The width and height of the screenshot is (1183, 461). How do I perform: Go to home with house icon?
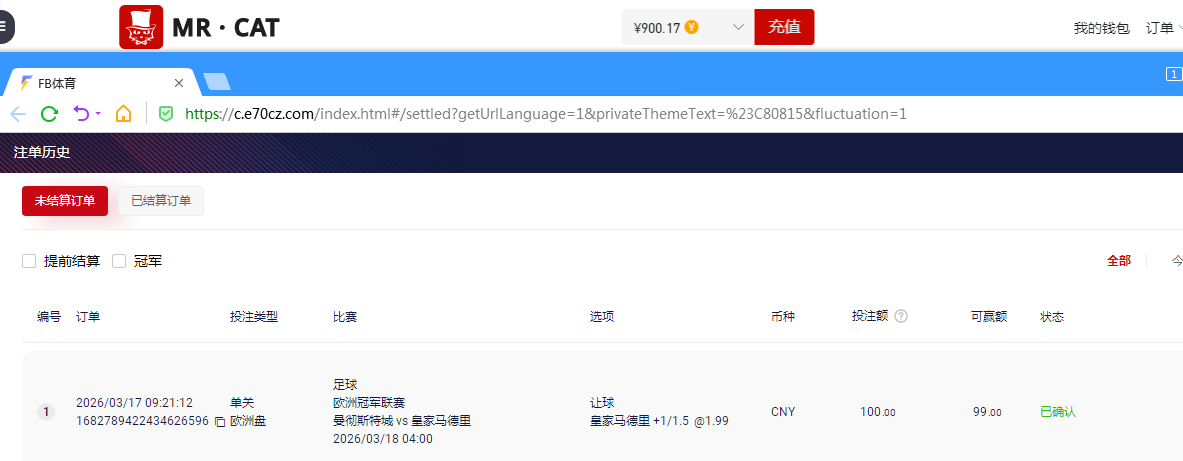point(123,114)
